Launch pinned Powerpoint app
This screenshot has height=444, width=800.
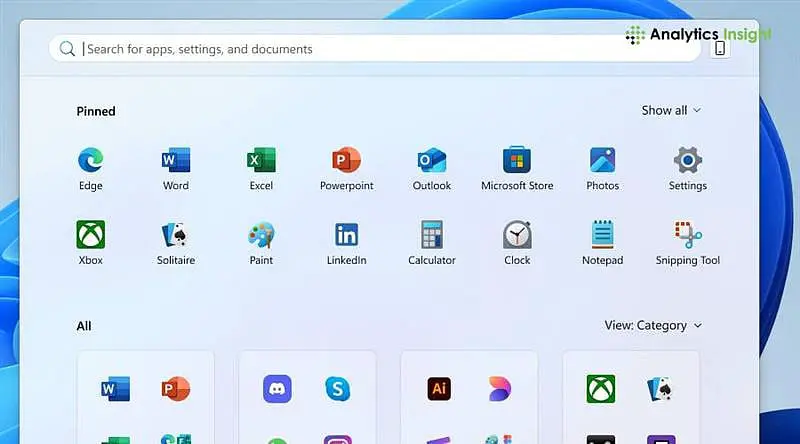pyautogui.click(x=346, y=160)
